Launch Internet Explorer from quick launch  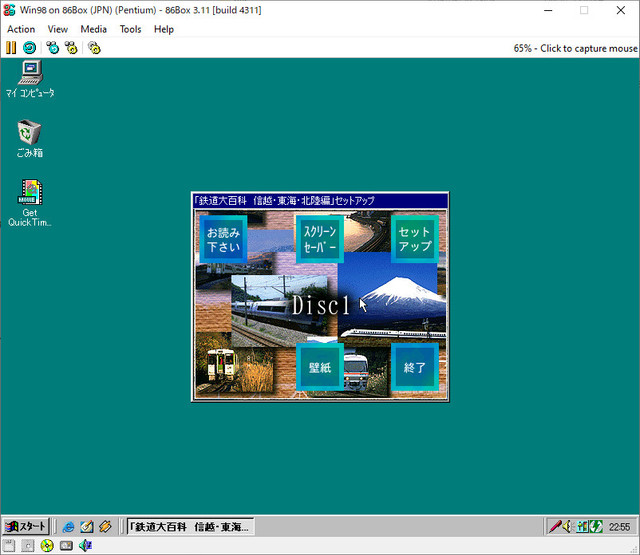click(68, 526)
